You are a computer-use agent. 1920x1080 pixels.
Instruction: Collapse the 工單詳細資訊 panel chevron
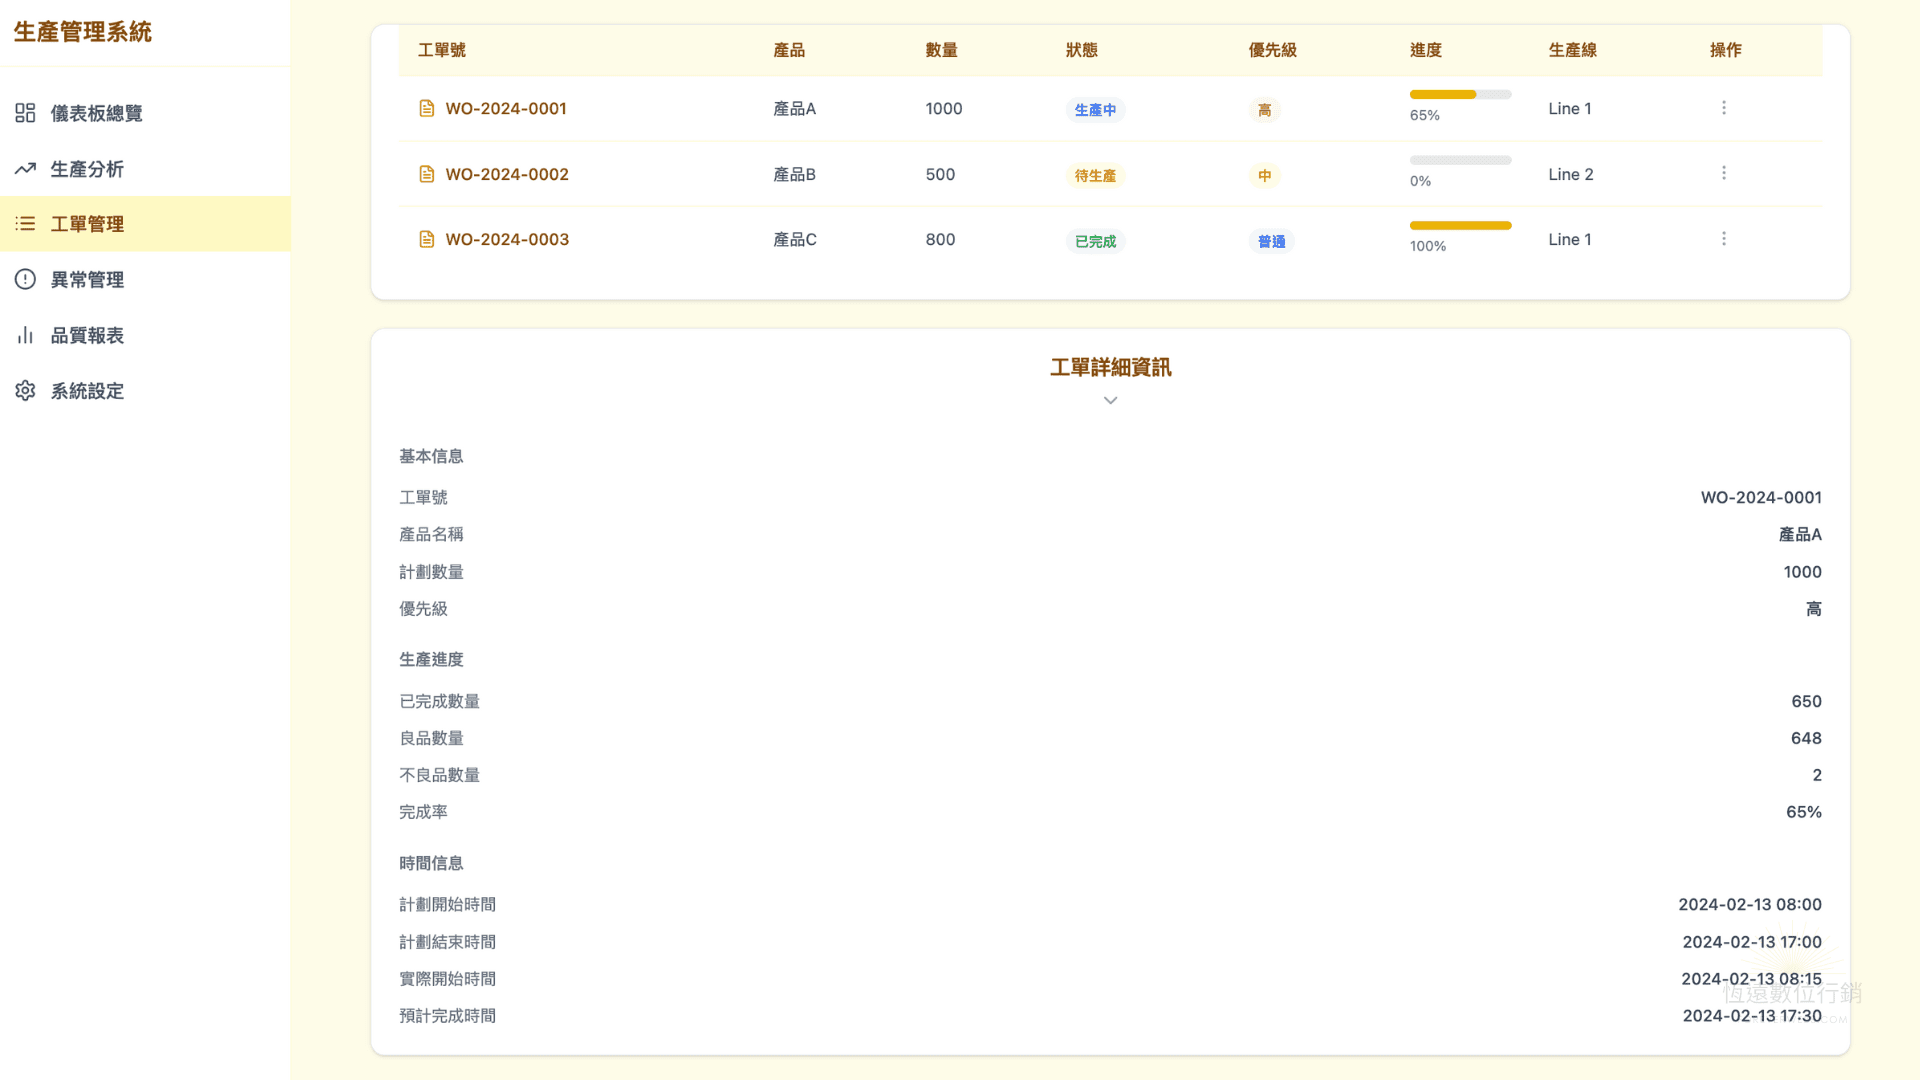(1110, 400)
